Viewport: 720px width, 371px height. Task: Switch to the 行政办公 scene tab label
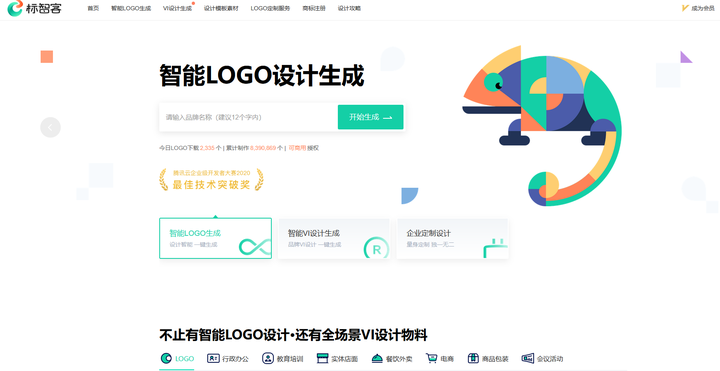[x=235, y=359]
